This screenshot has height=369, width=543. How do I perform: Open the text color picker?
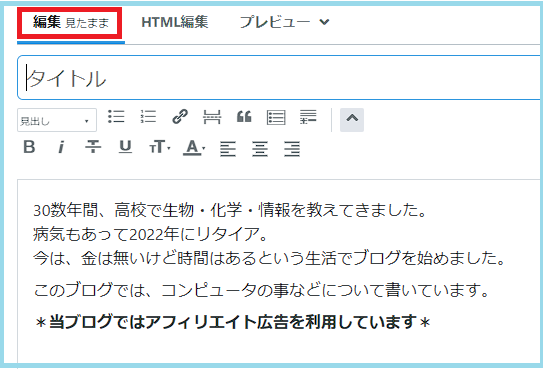tap(194, 147)
